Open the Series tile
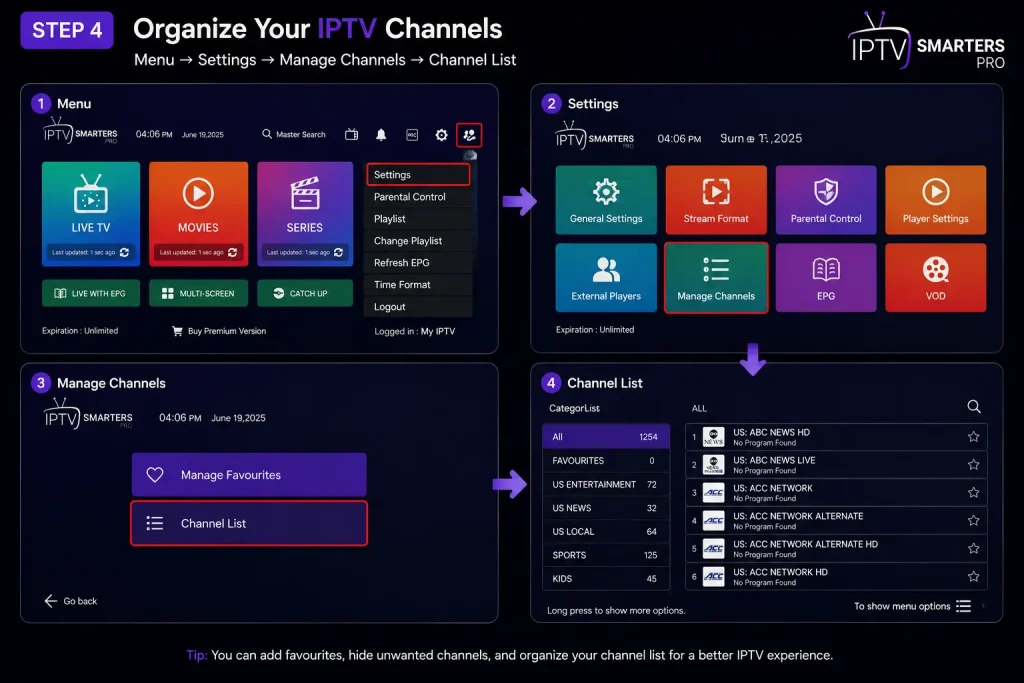The height and width of the screenshot is (683, 1024). tap(305, 214)
